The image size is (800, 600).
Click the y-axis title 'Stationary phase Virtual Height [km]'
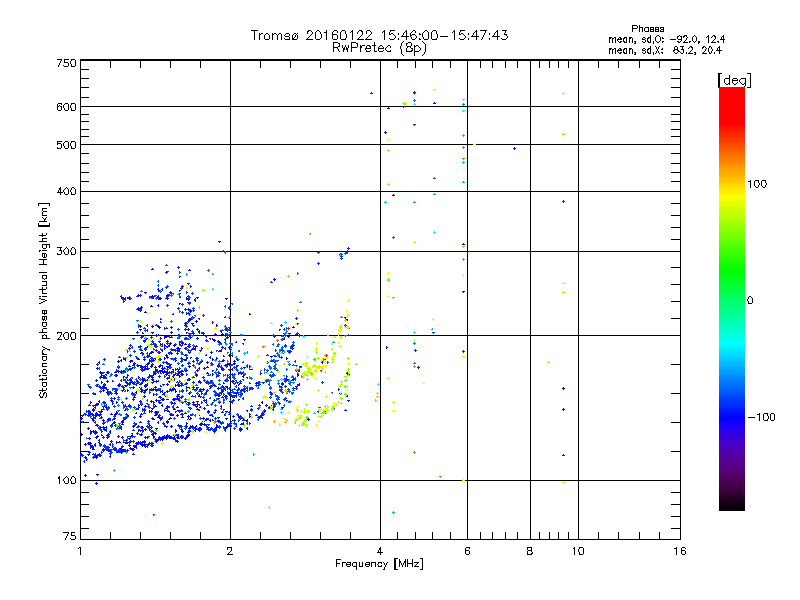tap(43, 301)
